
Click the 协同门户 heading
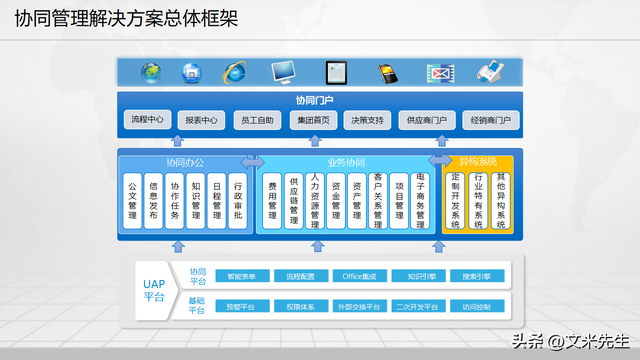pyautogui.click(x=314, y=100)
